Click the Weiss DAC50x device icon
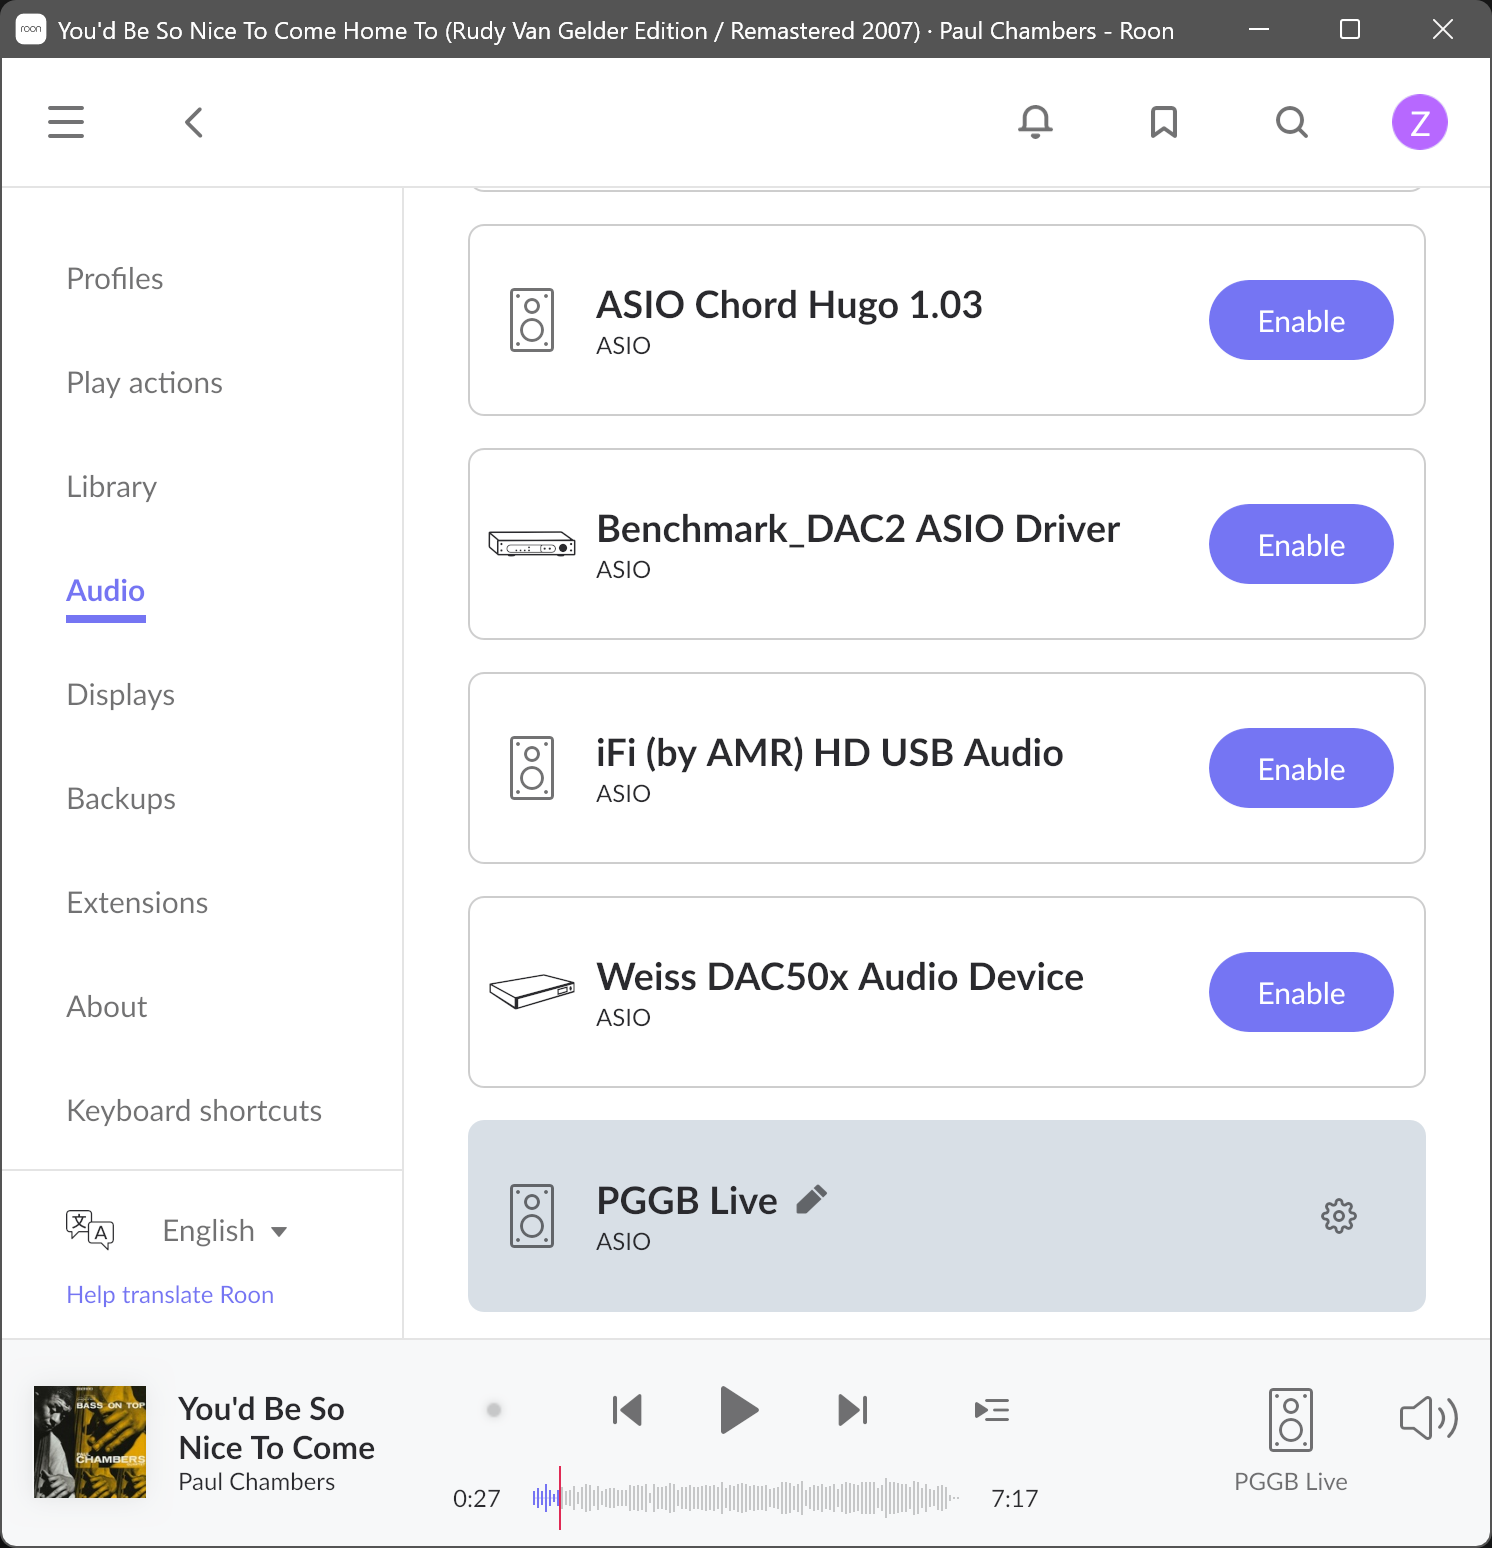The width and height of the screenshot is (1492, 1548). 532,992
